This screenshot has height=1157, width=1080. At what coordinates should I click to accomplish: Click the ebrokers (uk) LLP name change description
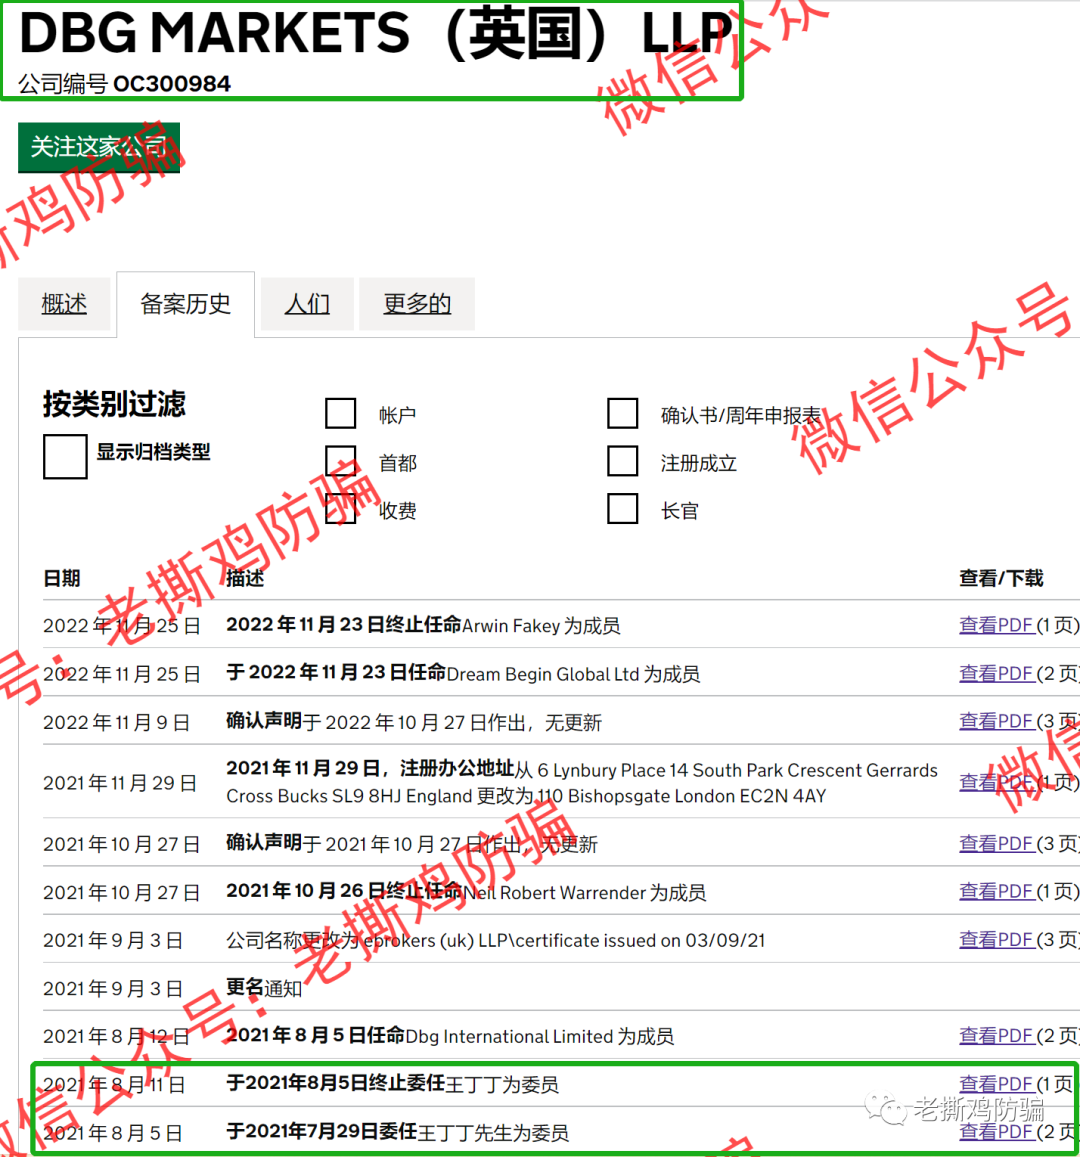click(x=496, y=940)
